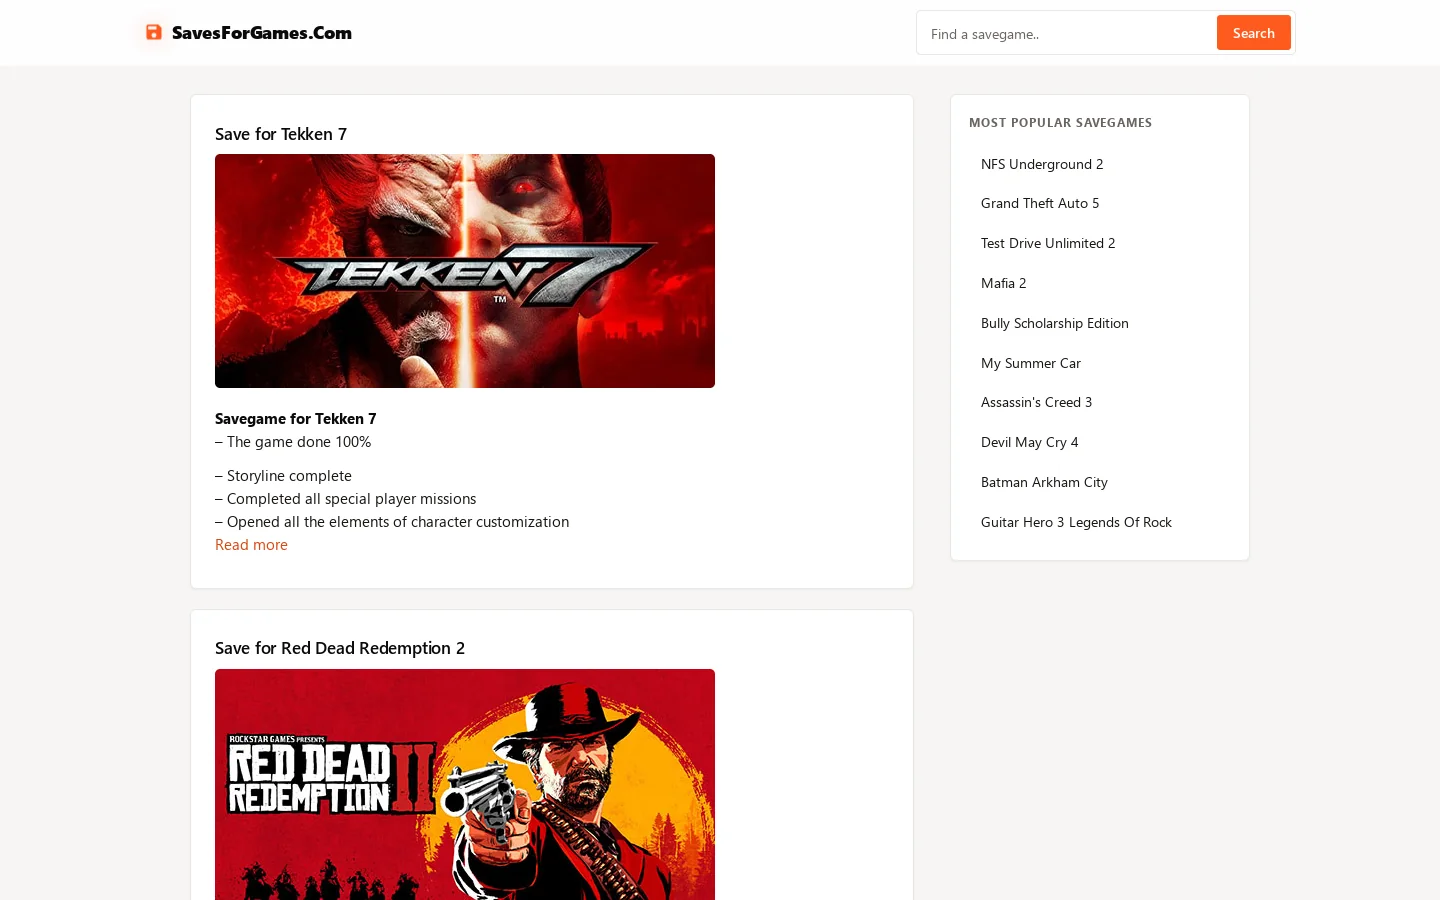Click "Opened all the elements of character customization"
This screenshot has width=1440, height=900.
[392, 522]
